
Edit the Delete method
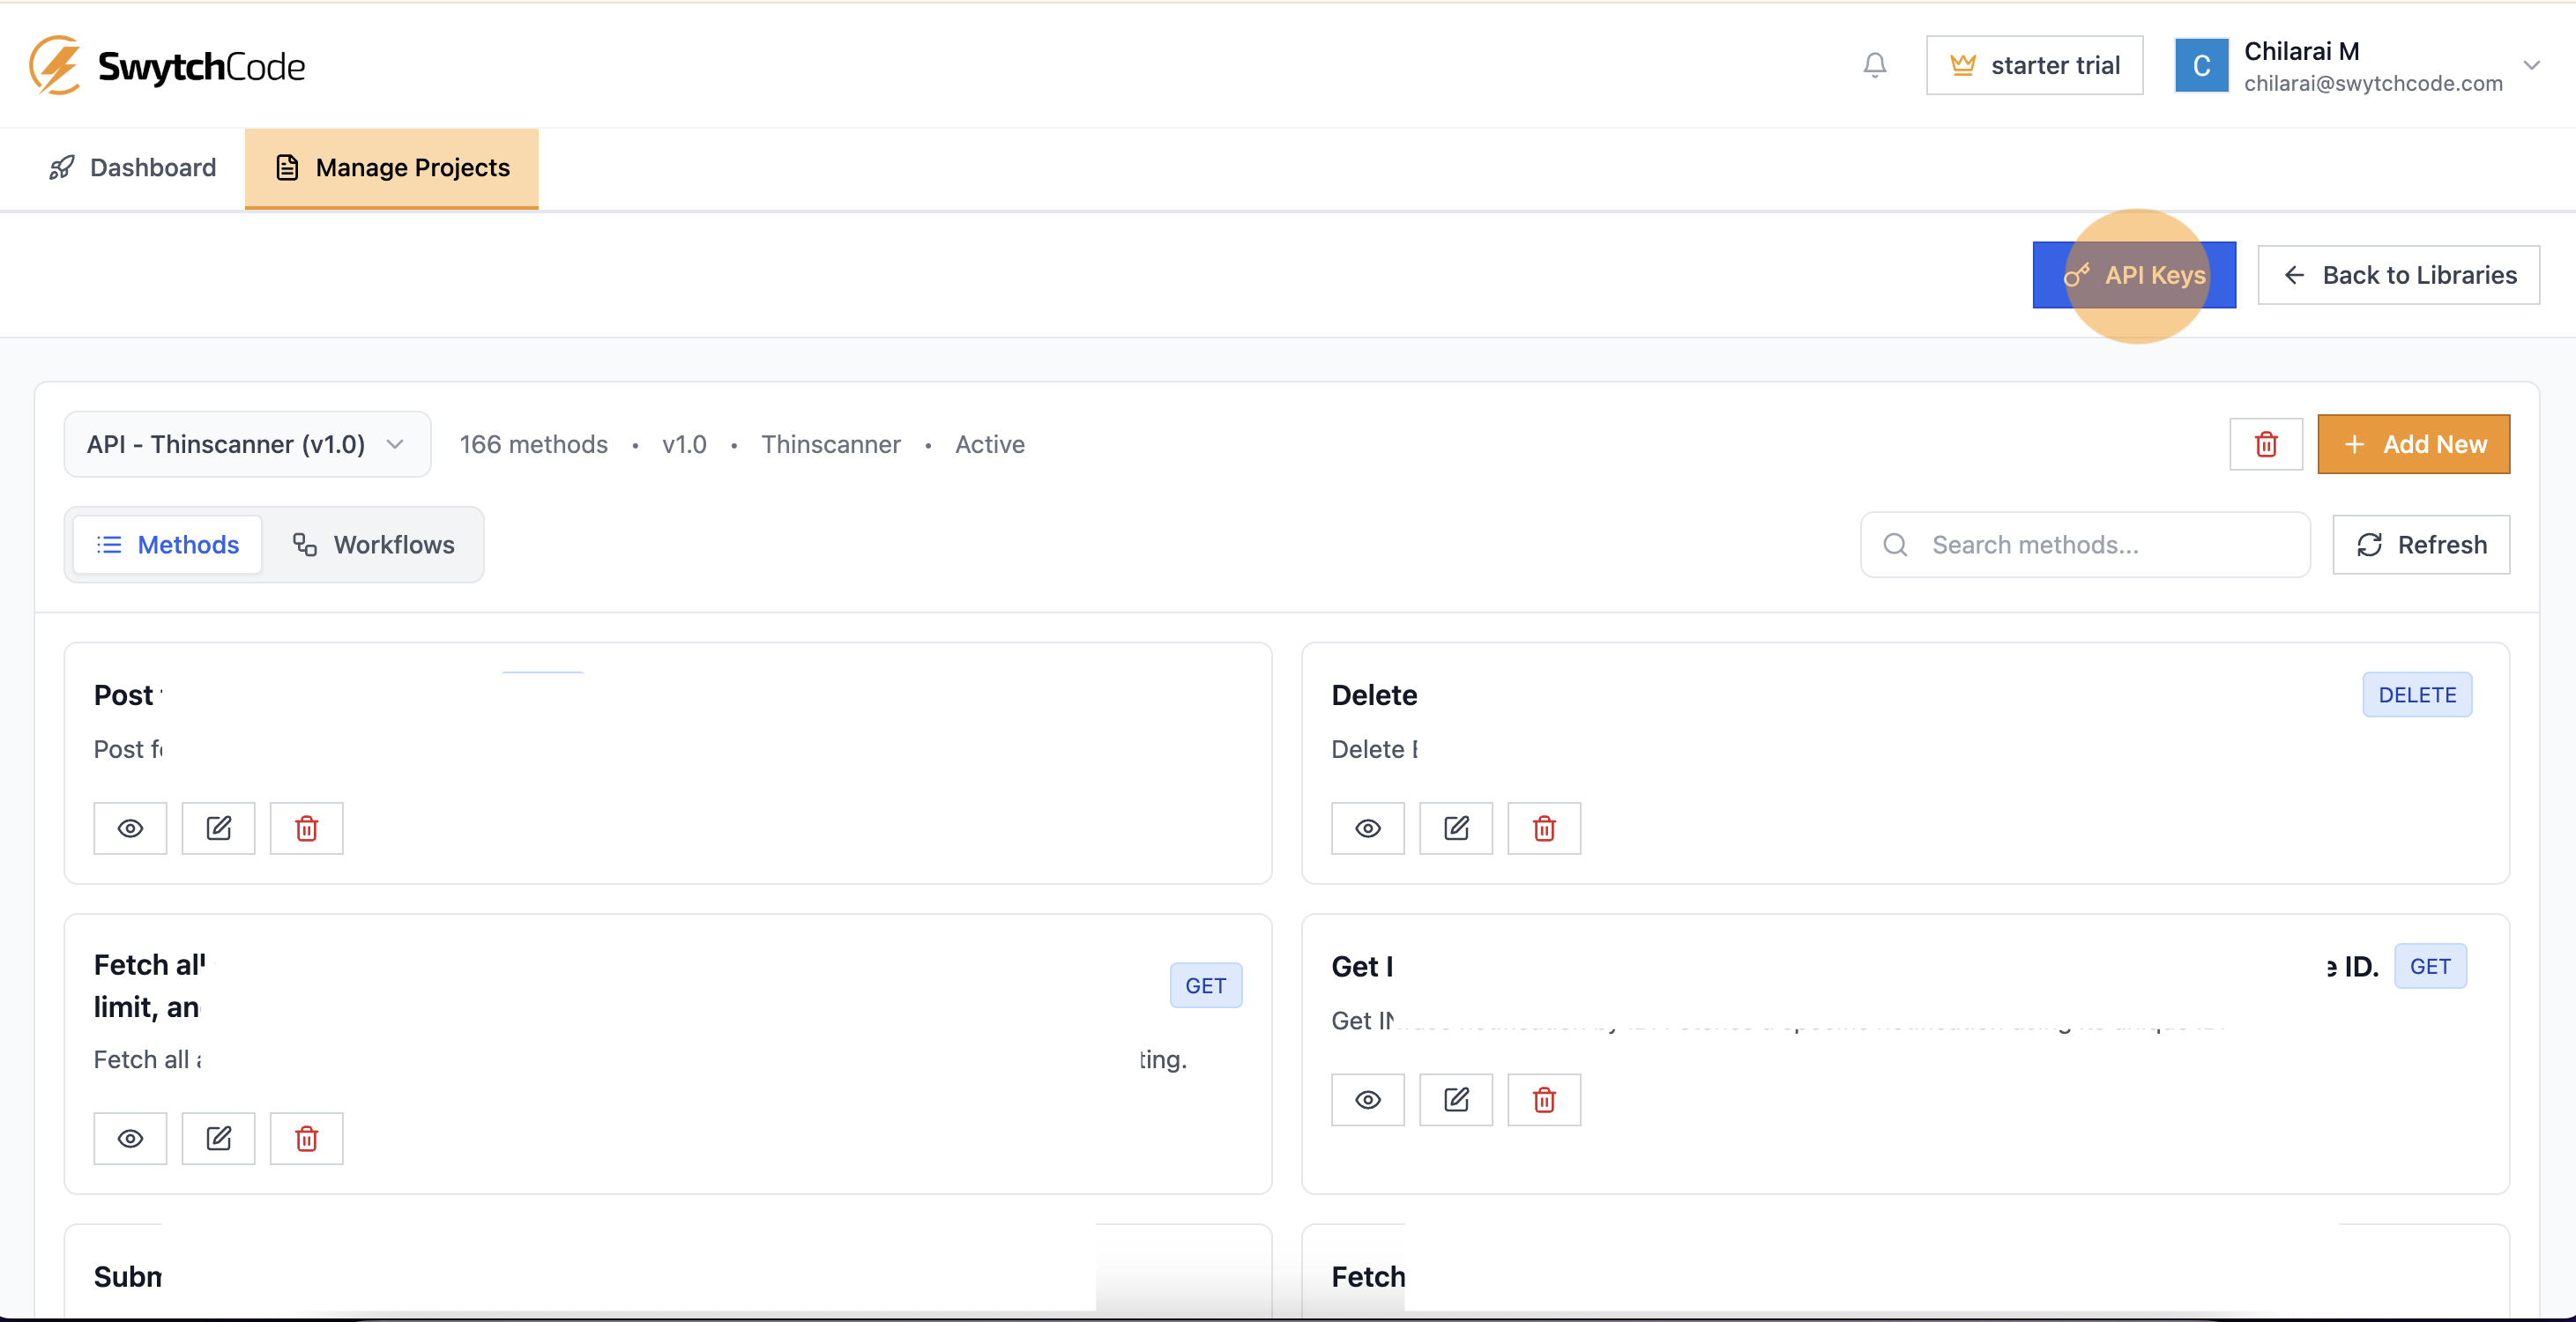point(1455,828)
